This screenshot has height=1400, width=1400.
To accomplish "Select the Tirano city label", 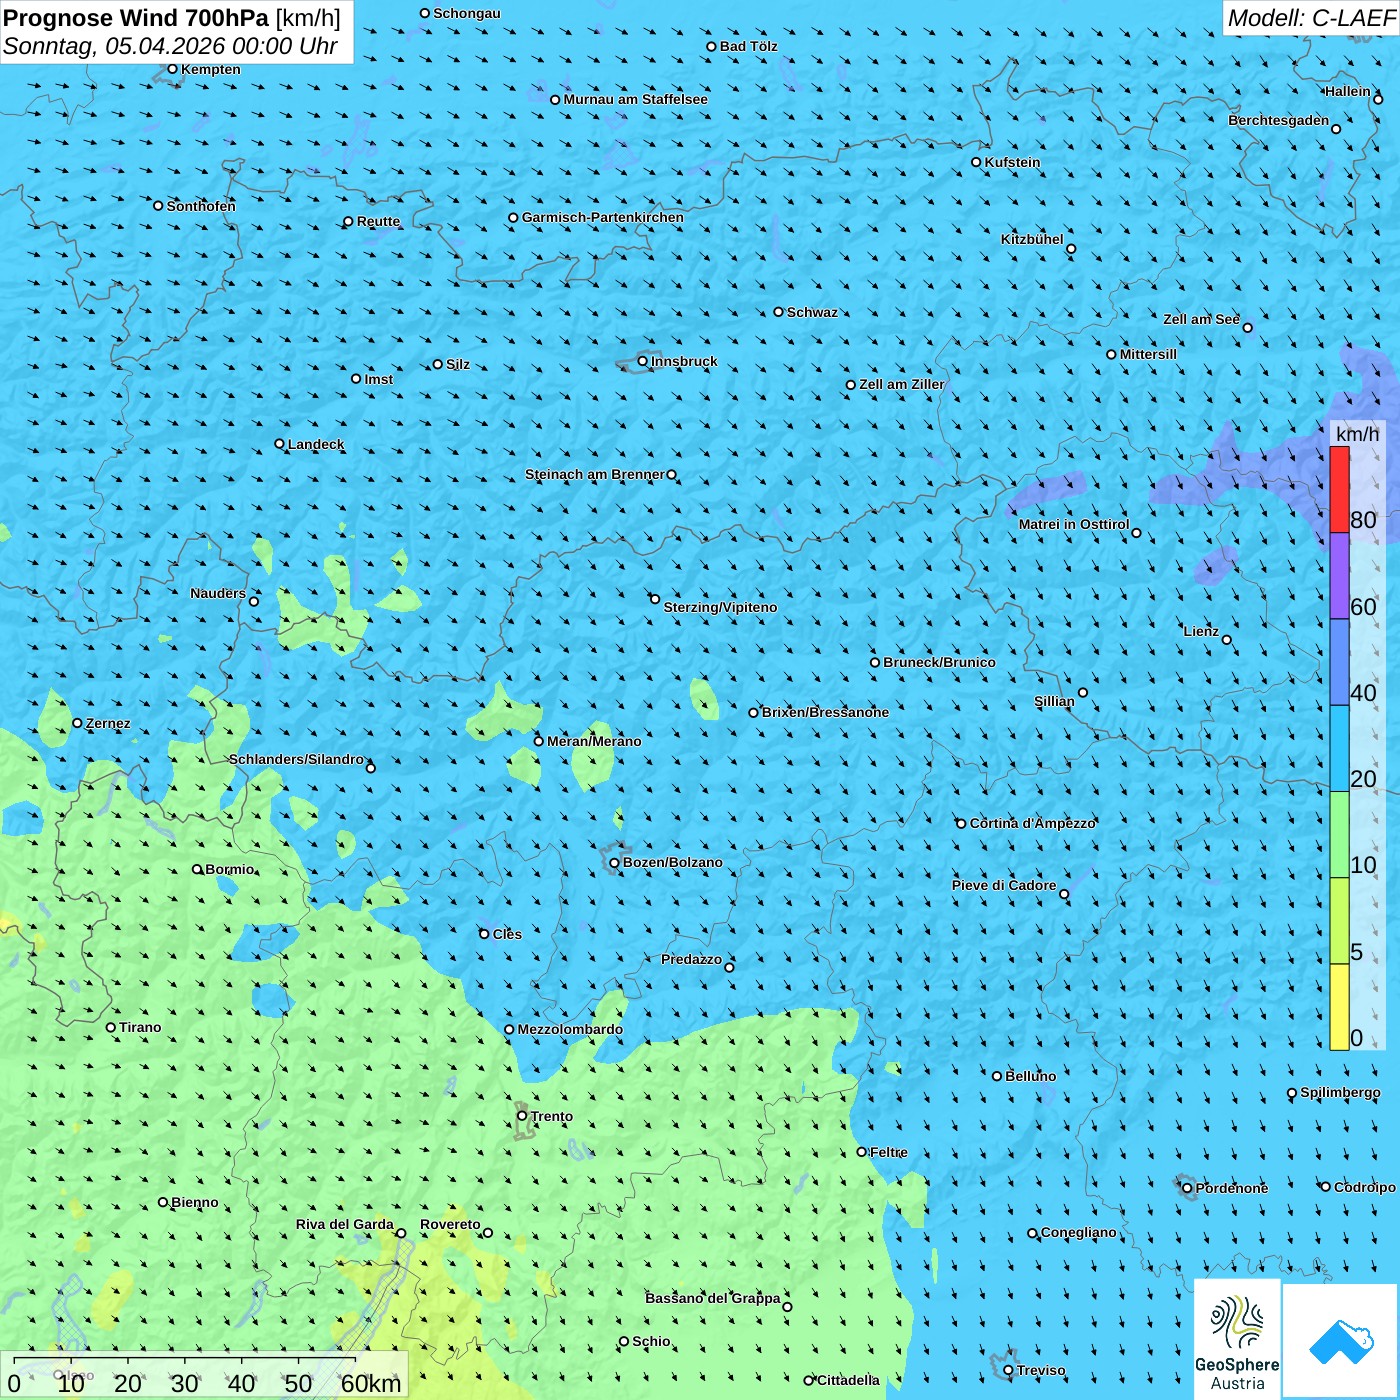I will point(140,1027).
